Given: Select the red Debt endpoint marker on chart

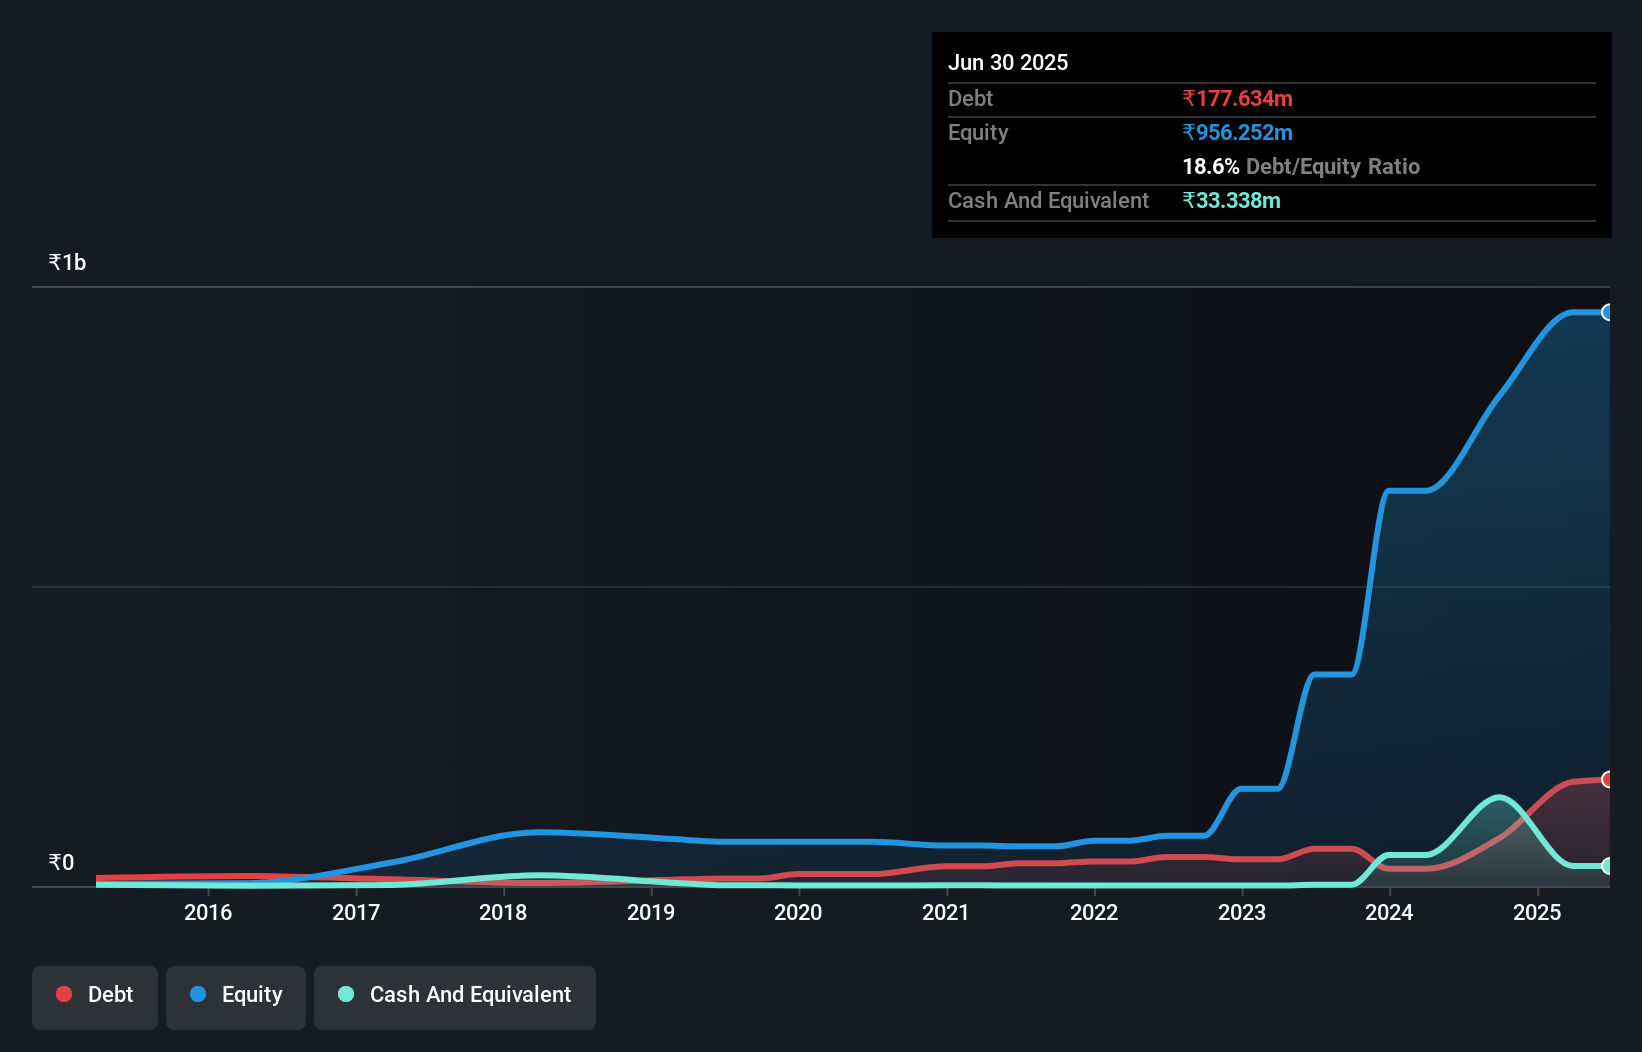Looking at the screenshot, I should (1608, 779).
